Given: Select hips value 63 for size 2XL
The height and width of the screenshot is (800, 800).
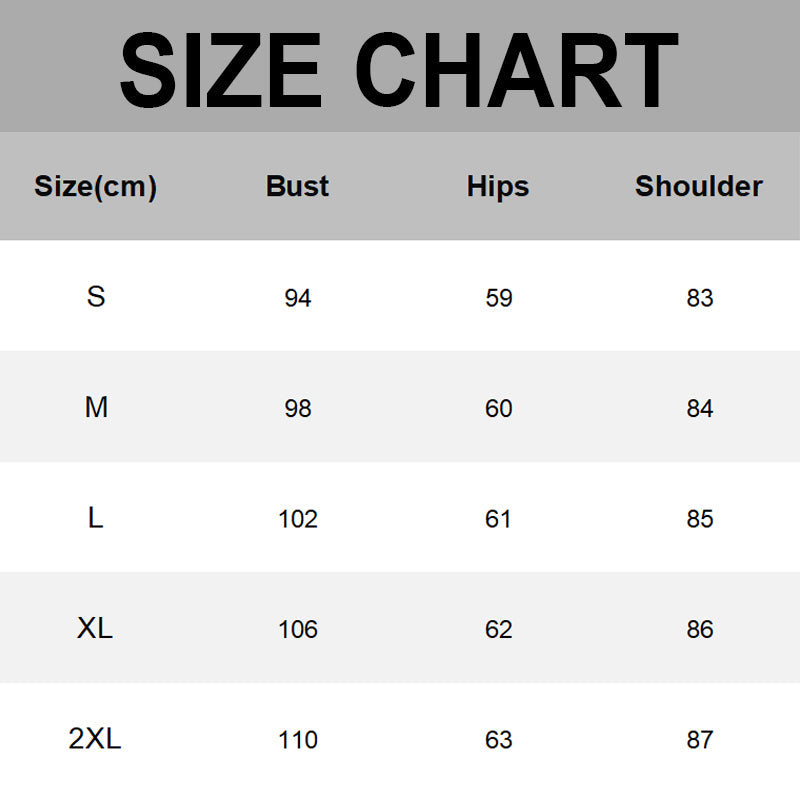Looking at the screenshot, I should pyautogui.click(x=499, y=741).
